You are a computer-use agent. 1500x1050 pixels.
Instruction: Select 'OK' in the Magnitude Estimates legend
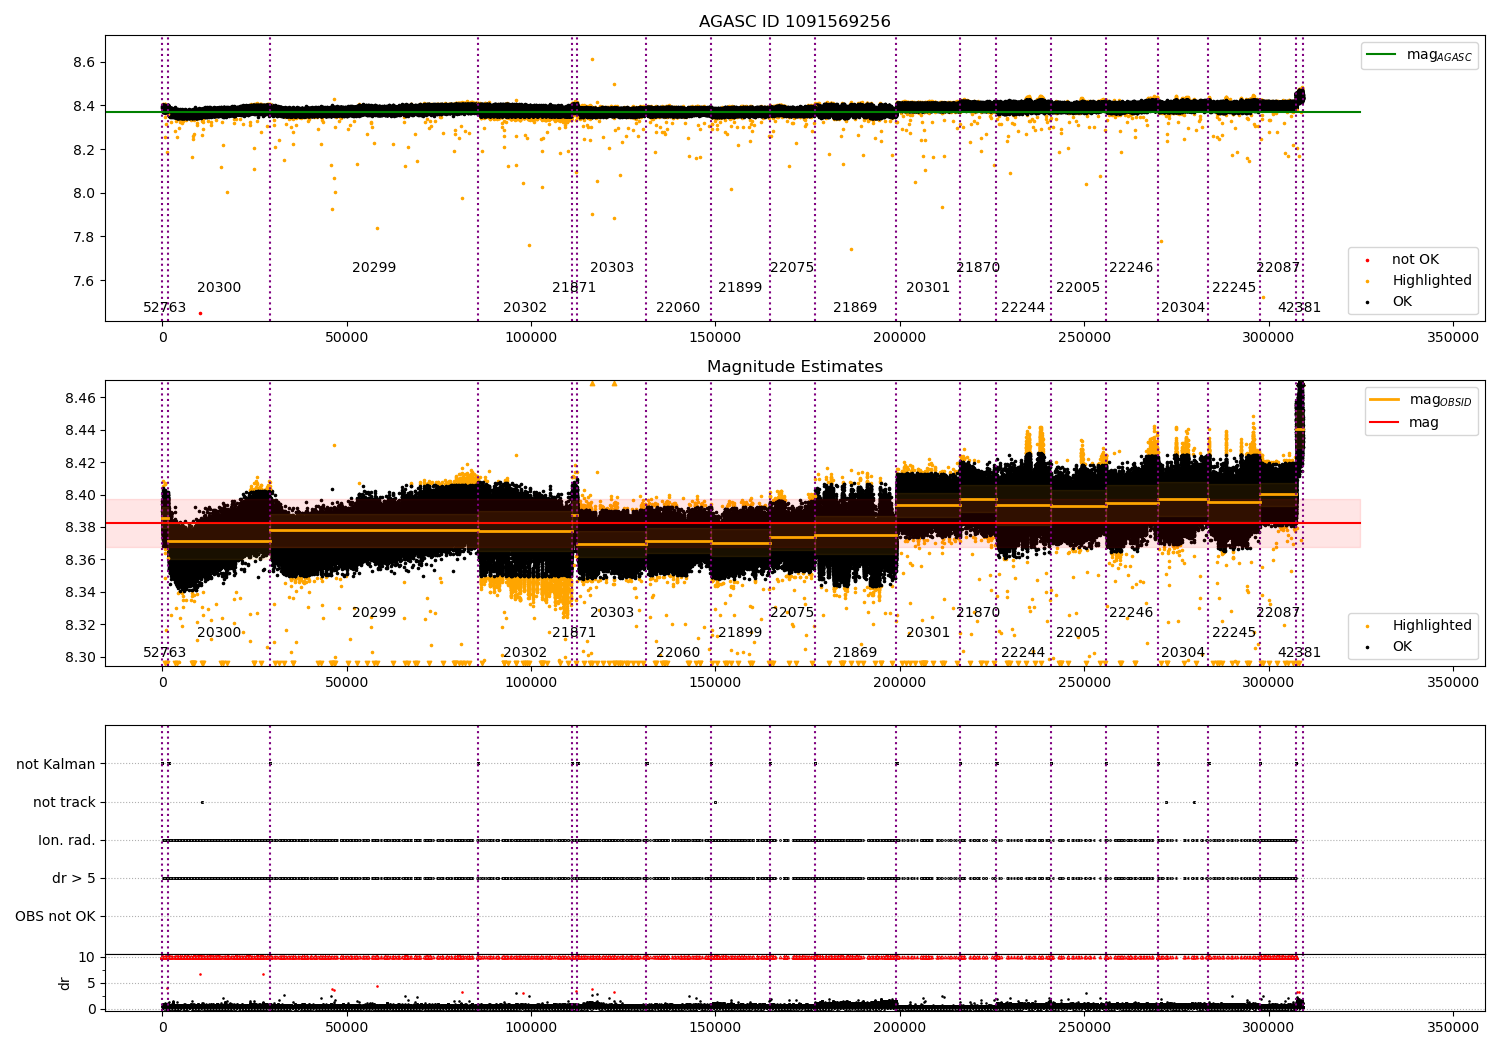coord(1402,647)
